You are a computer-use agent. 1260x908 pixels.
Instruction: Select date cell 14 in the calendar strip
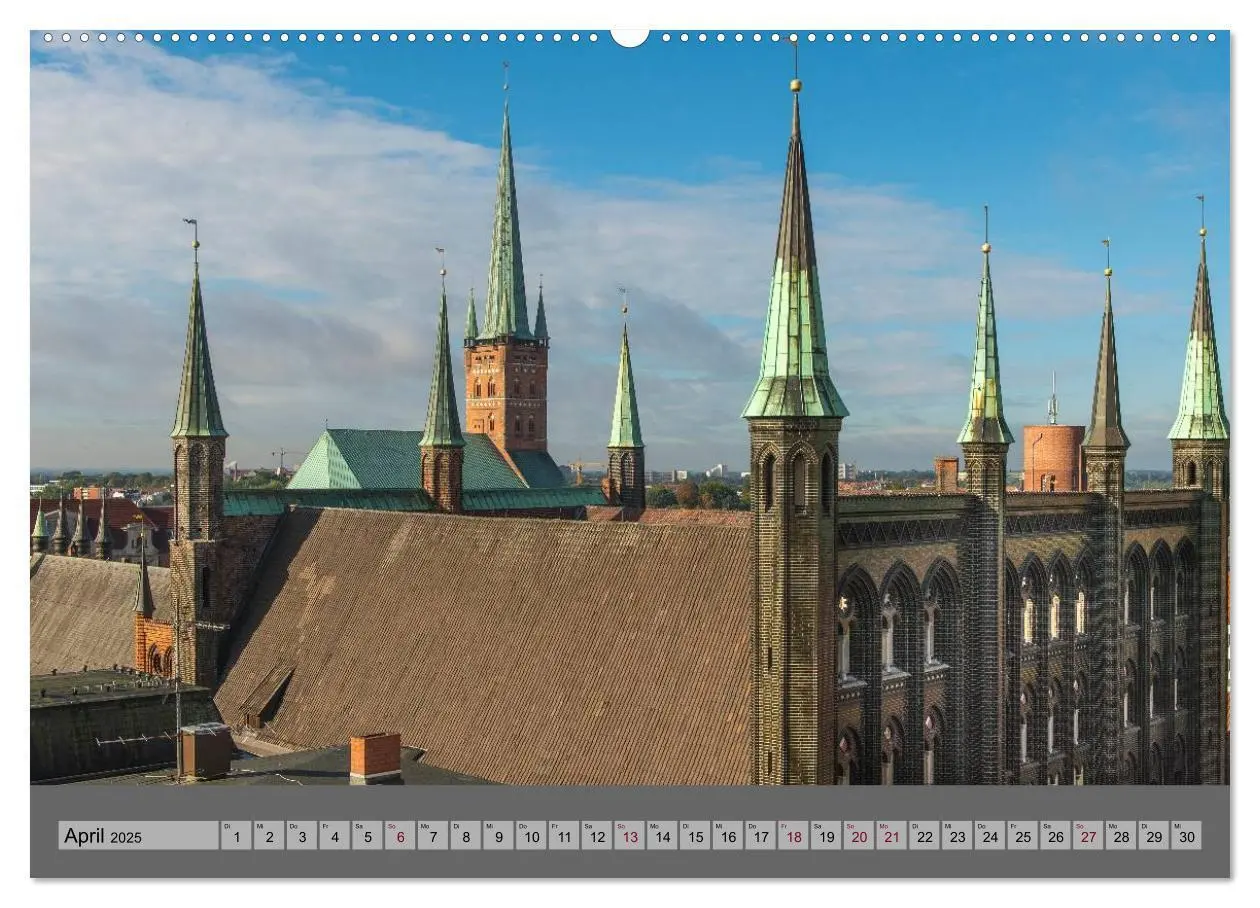(x=661, y=836)
